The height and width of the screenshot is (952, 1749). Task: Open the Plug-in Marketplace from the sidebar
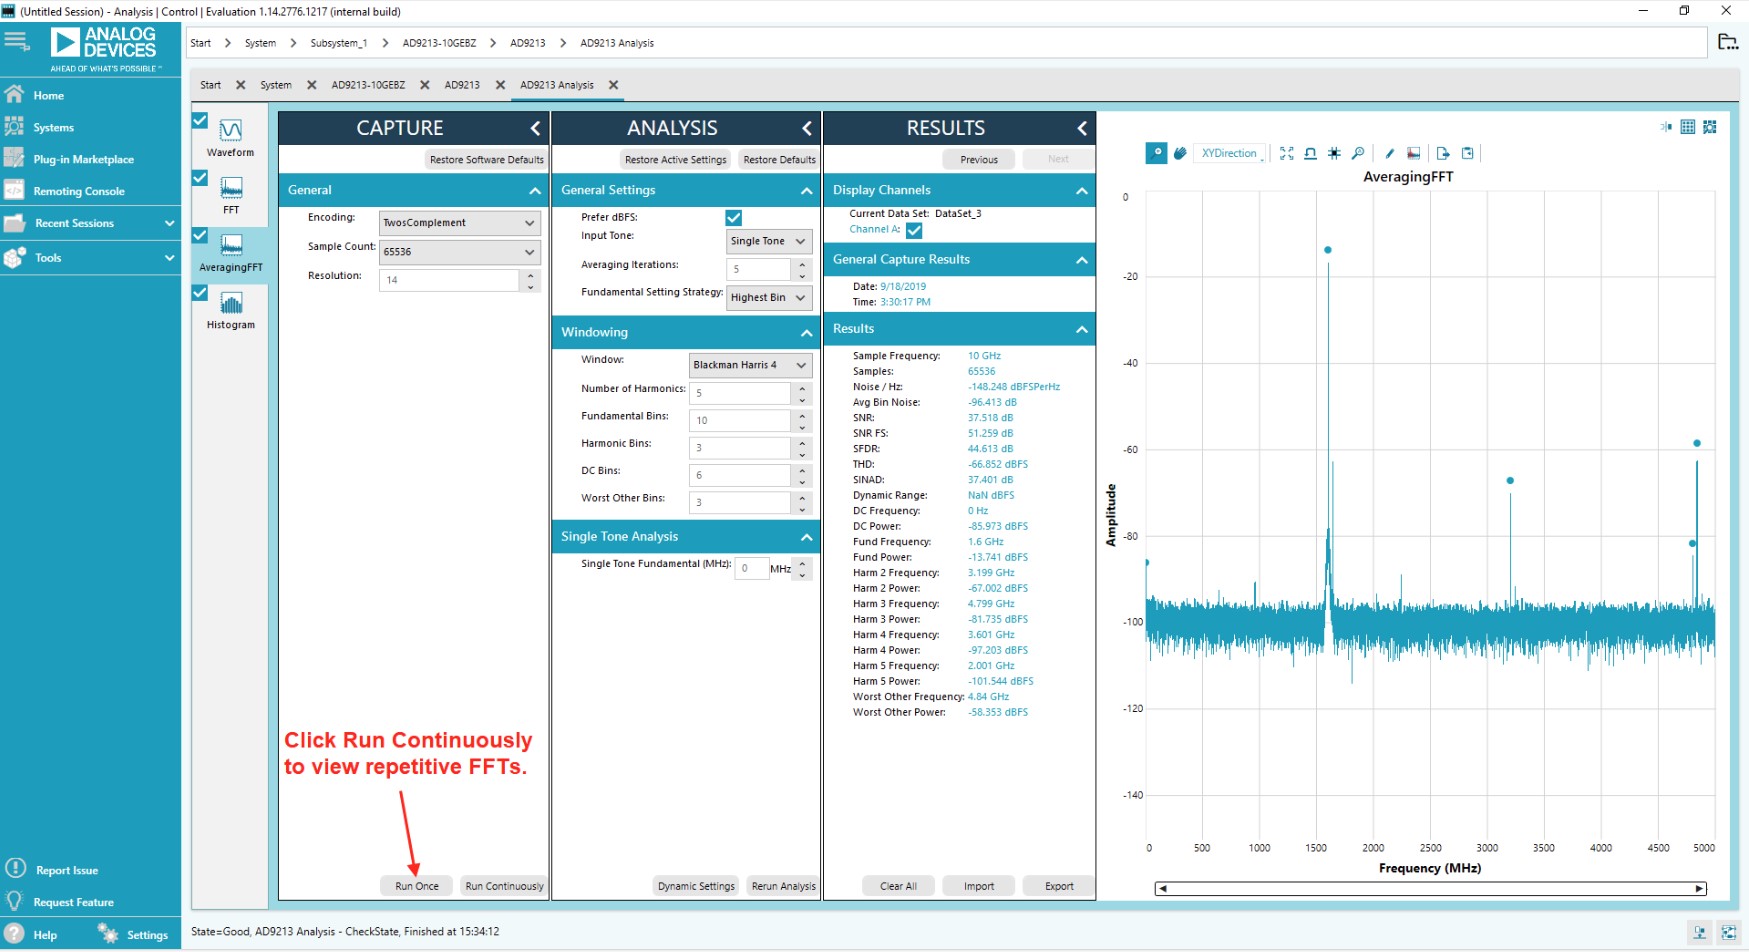coord(86,158)
